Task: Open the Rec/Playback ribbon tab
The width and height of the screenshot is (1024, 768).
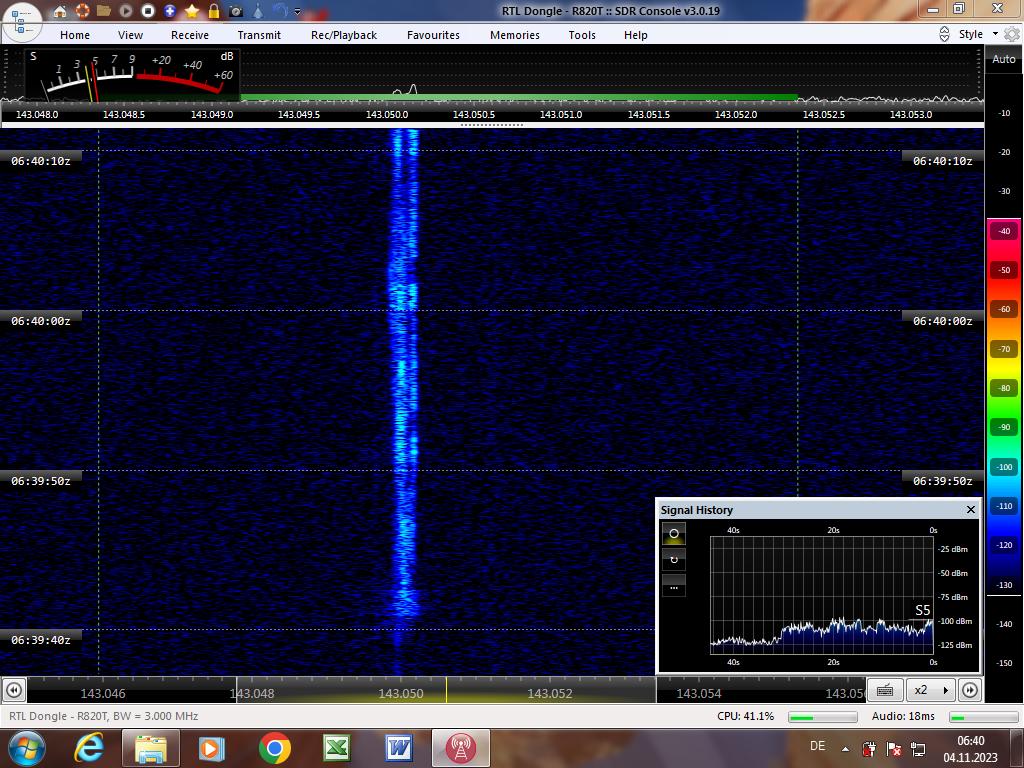Action: tap(344, 35)
